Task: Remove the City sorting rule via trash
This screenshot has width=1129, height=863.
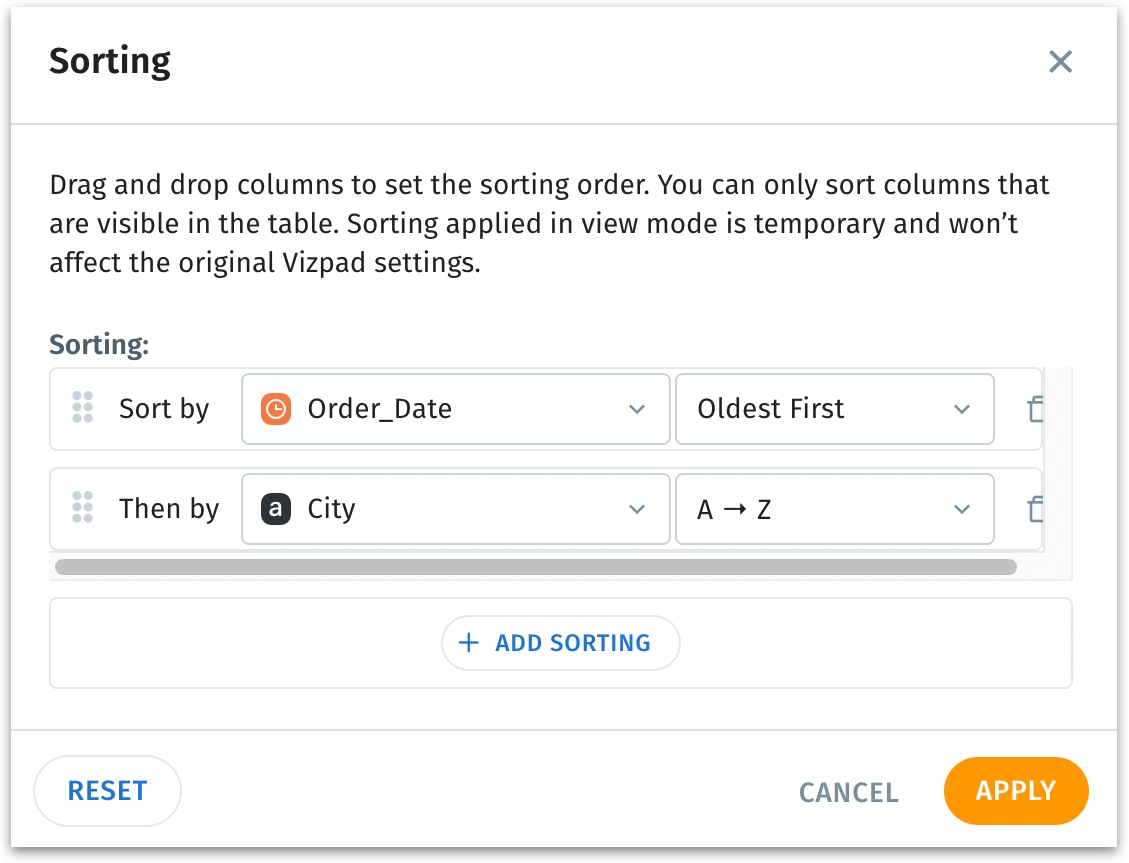Action: tap(1035, 509)
